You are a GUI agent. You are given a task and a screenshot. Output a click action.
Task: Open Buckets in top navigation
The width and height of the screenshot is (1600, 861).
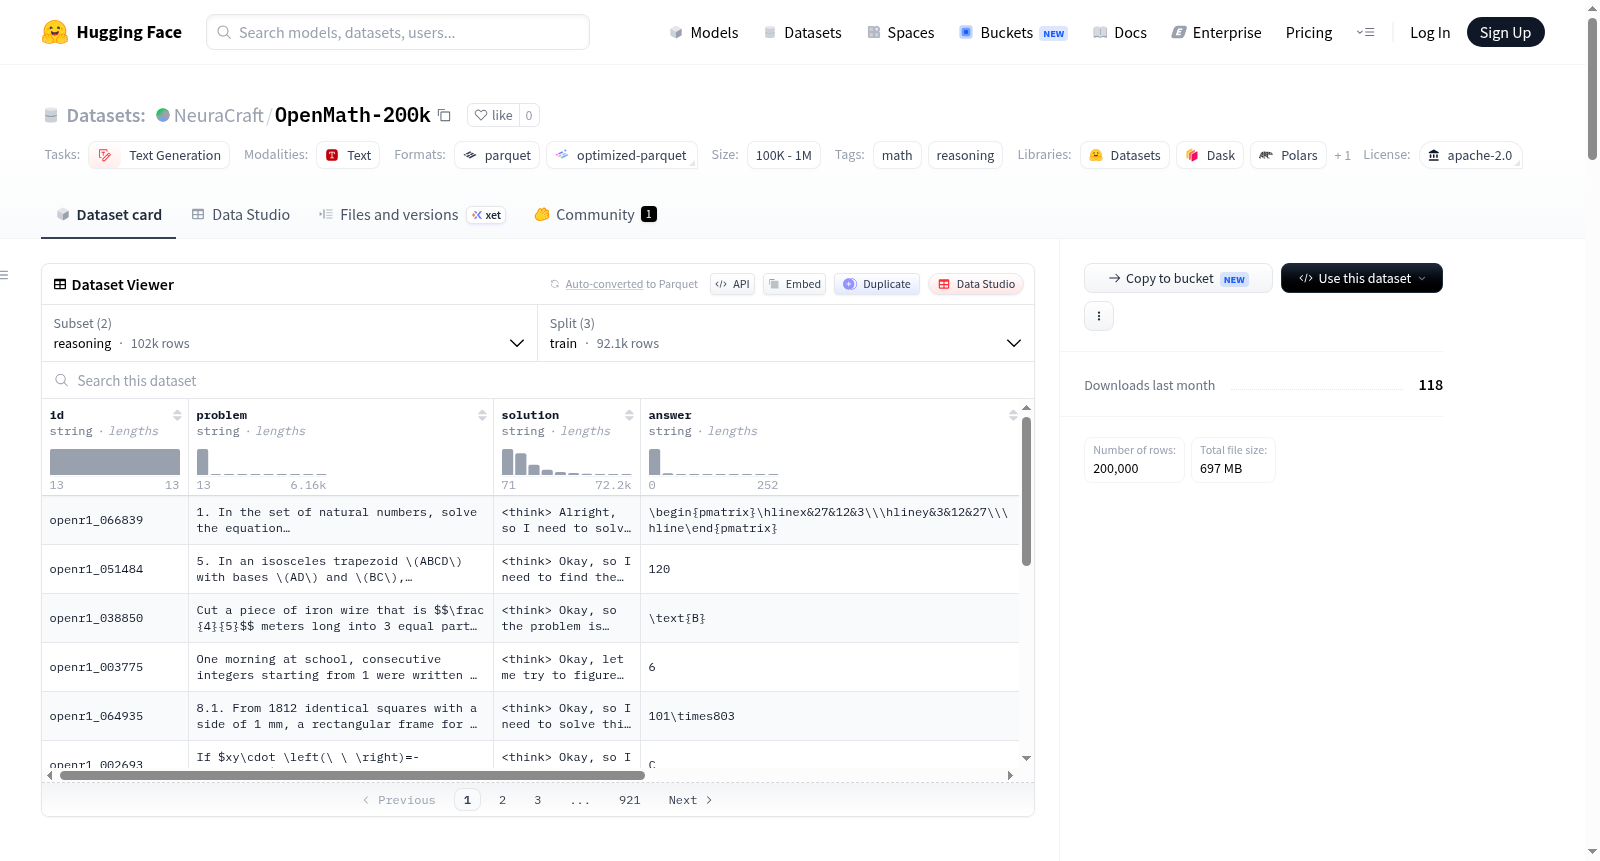pyautogui.click(x=1013, y=32)
